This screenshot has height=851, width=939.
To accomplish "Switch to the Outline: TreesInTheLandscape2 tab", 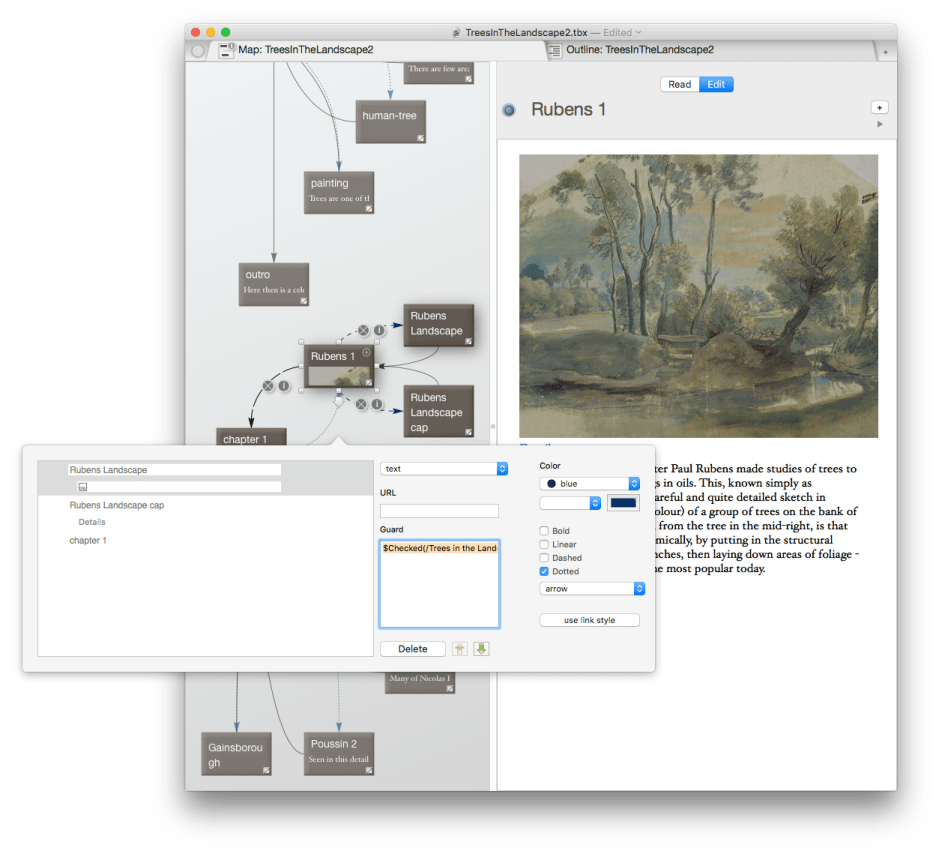I will pyautogui.click(x=640, y=49).
